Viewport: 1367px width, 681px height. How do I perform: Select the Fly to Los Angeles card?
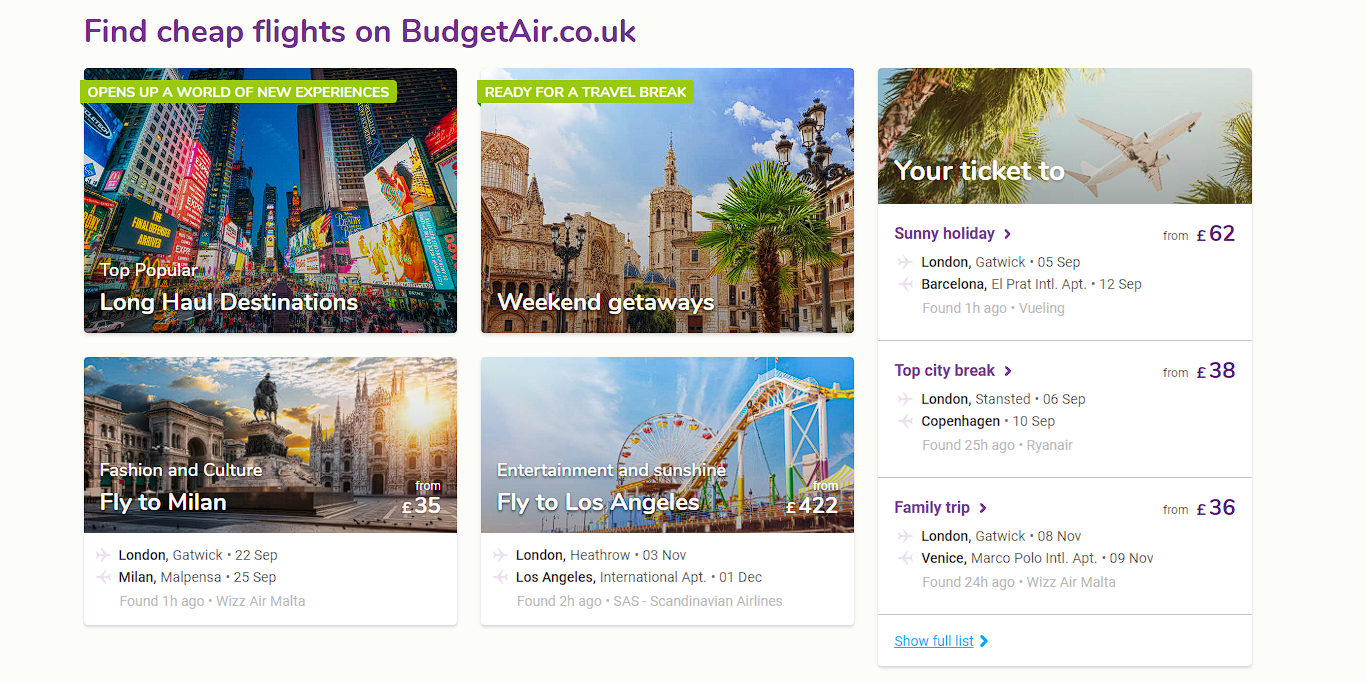click(x=667, y=445)
